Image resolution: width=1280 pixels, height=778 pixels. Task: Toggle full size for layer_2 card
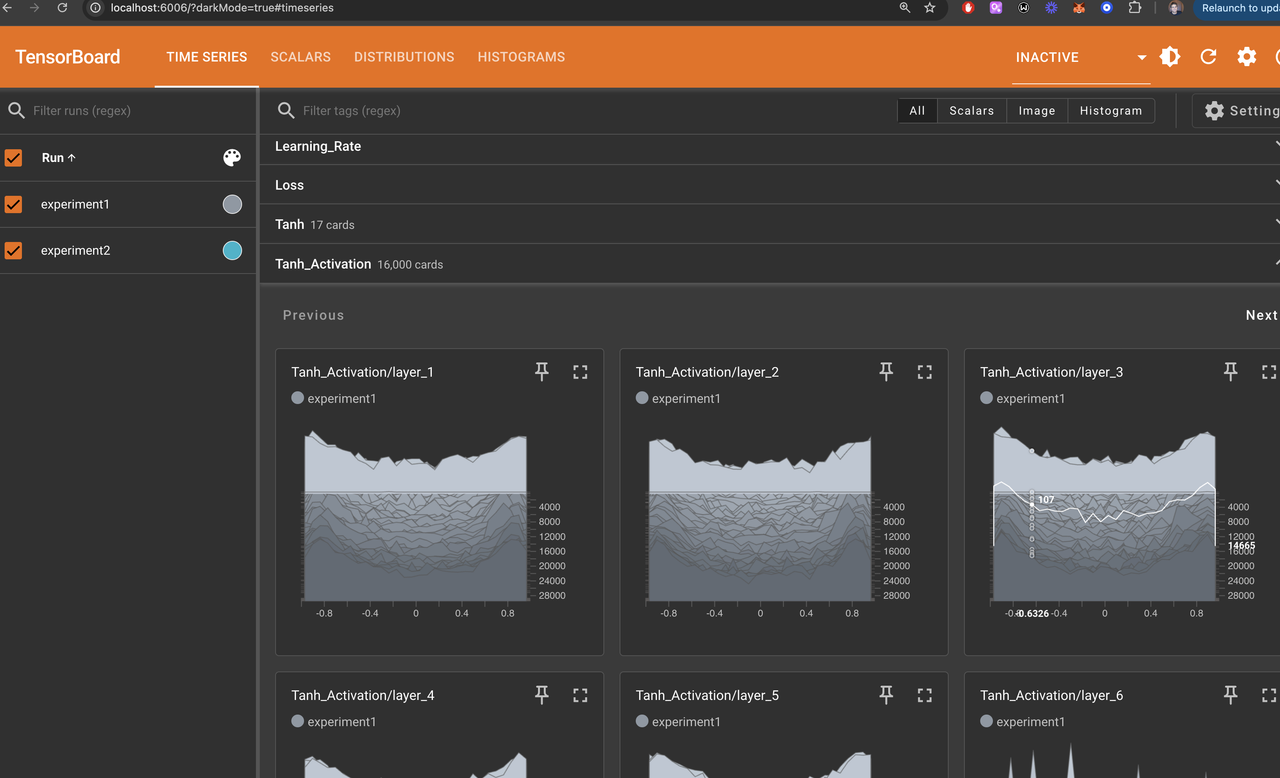[x=924, y=372]
